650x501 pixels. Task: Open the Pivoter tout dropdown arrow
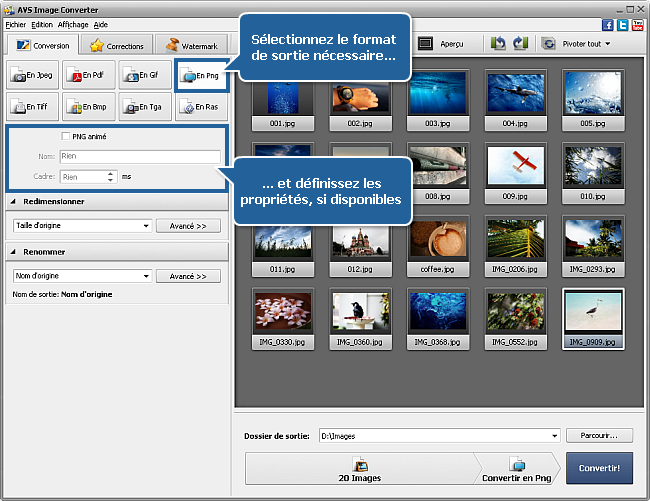pos(608,44)
